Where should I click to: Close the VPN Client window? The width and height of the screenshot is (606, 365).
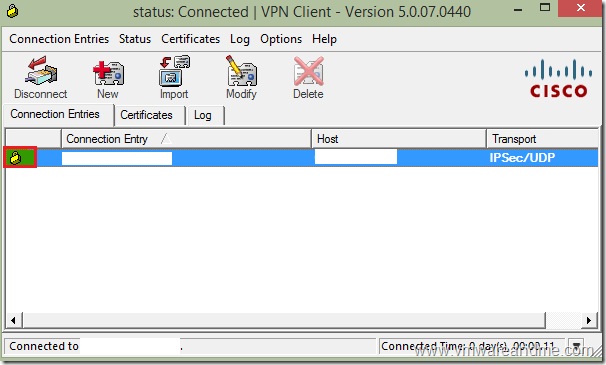(580, 8)
